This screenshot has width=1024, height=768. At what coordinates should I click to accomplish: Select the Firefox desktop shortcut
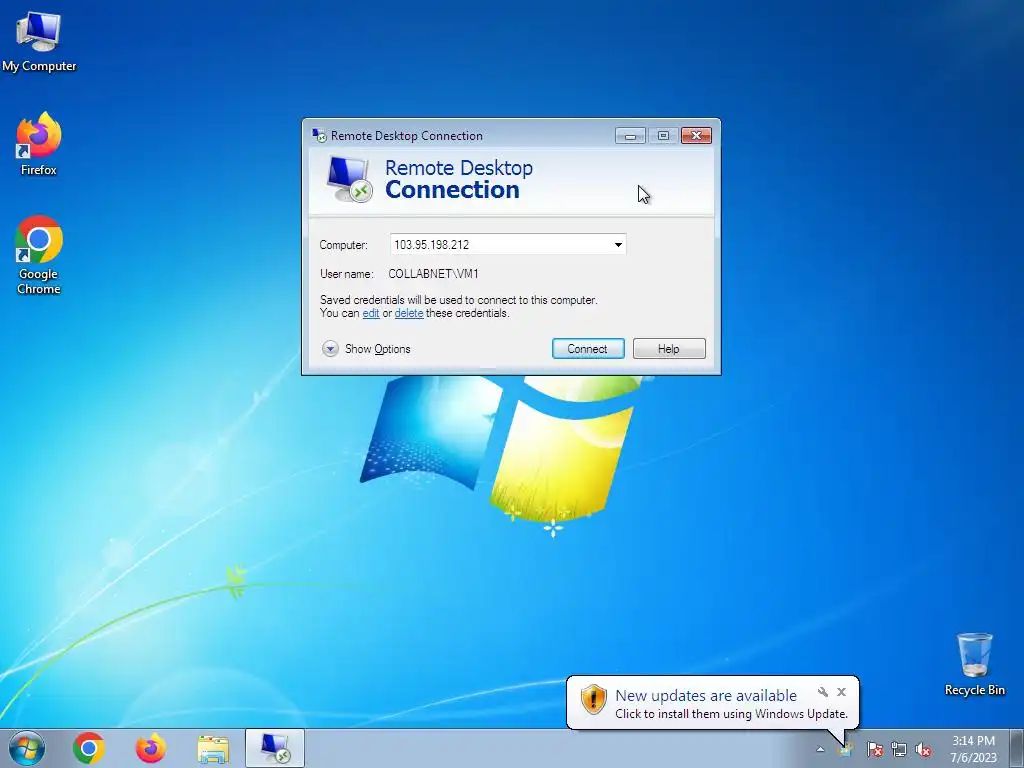(x=39, y=144)
